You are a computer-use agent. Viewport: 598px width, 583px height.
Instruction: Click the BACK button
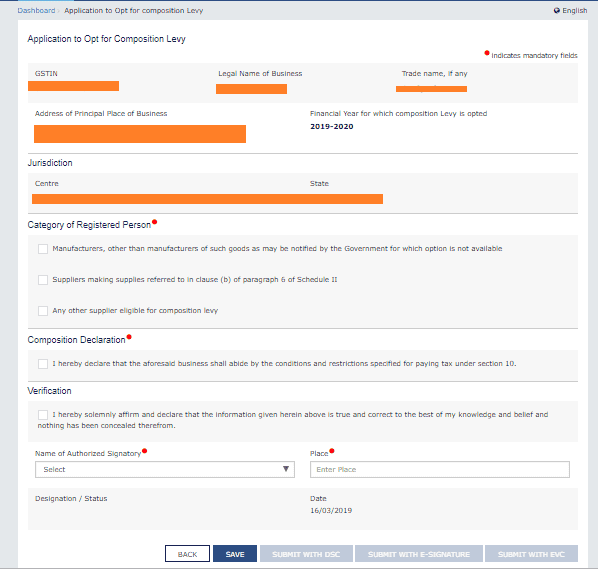(187, 554)
